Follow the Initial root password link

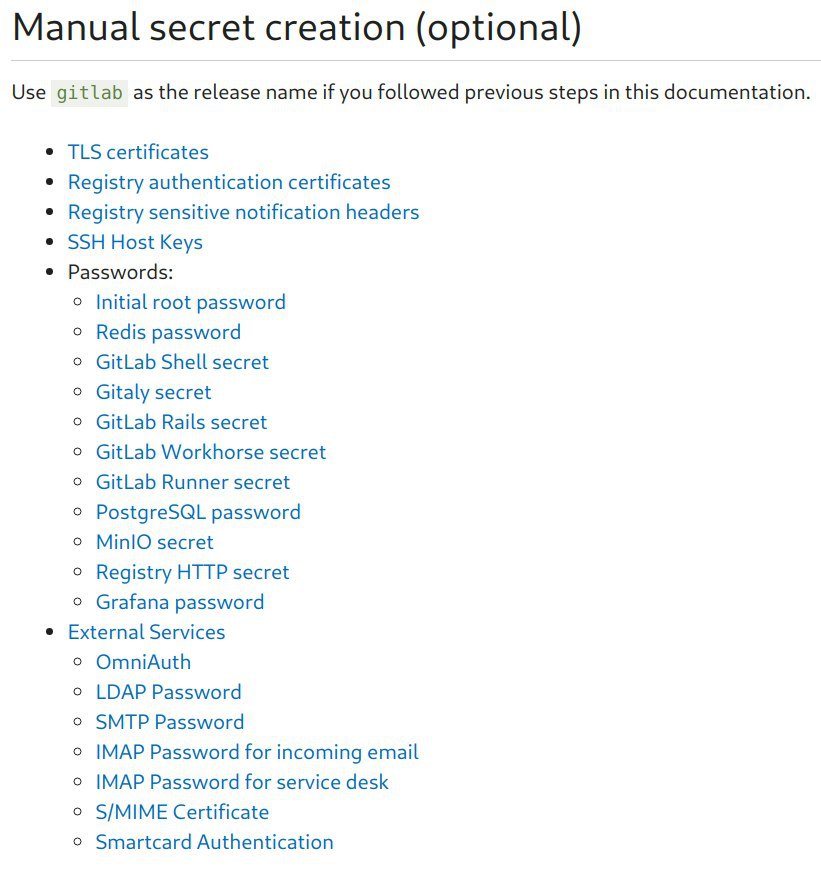(191, 302)
